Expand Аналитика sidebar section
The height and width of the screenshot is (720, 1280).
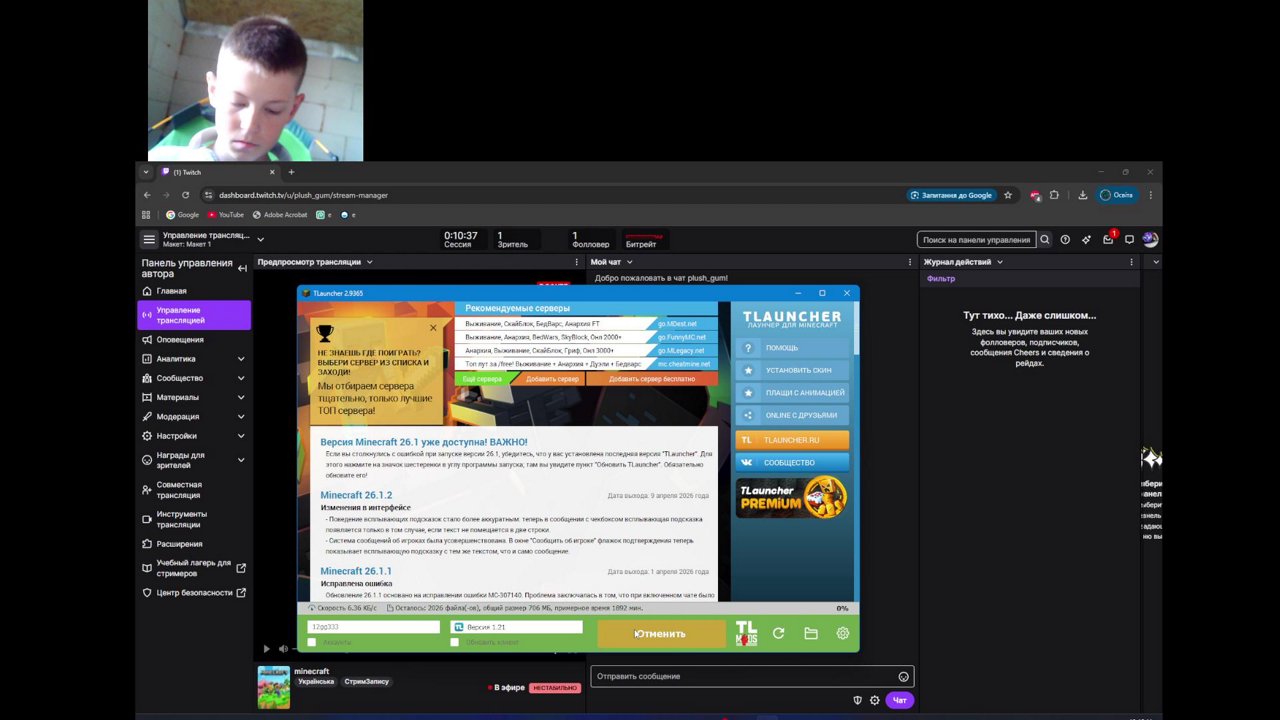click(x=241, y=359)
